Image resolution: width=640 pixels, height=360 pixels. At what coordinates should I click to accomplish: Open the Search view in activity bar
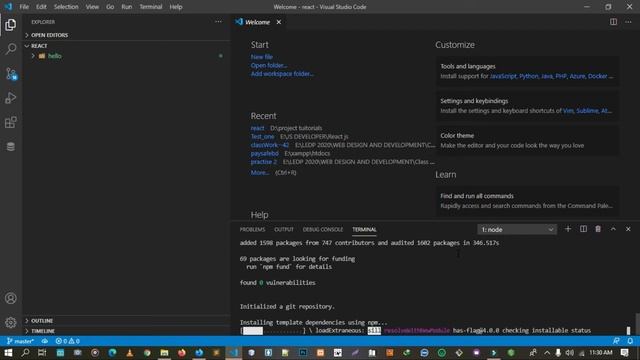pos(11,49)
